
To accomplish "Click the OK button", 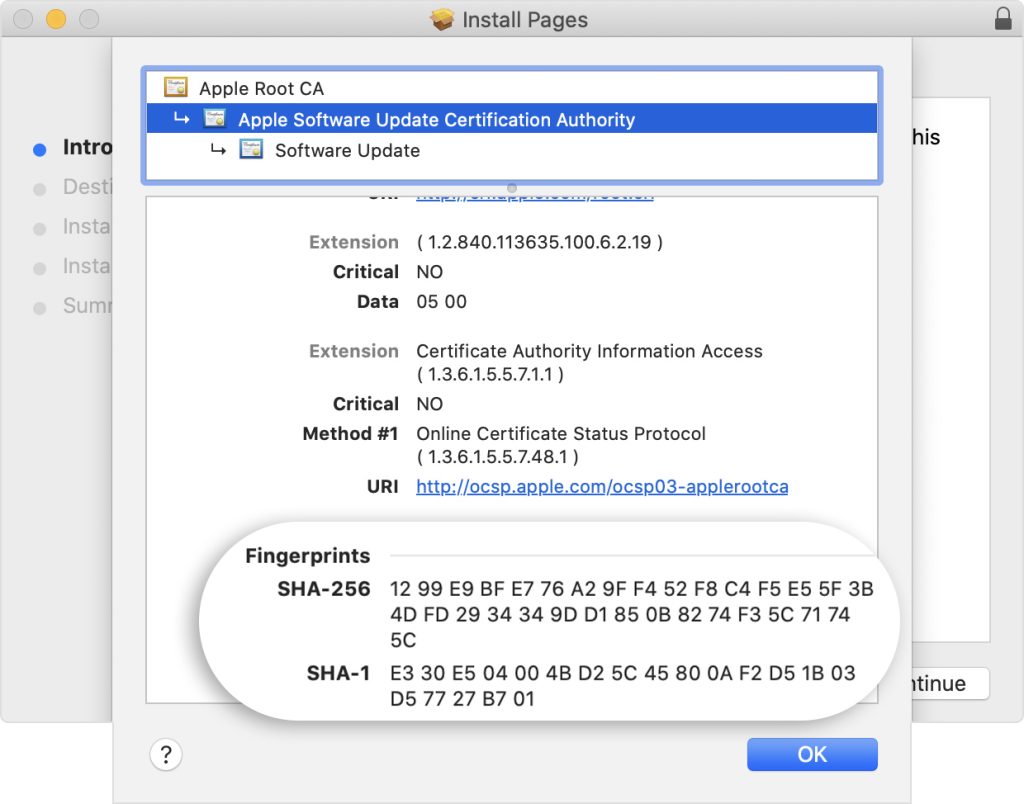I will (812, 754).
